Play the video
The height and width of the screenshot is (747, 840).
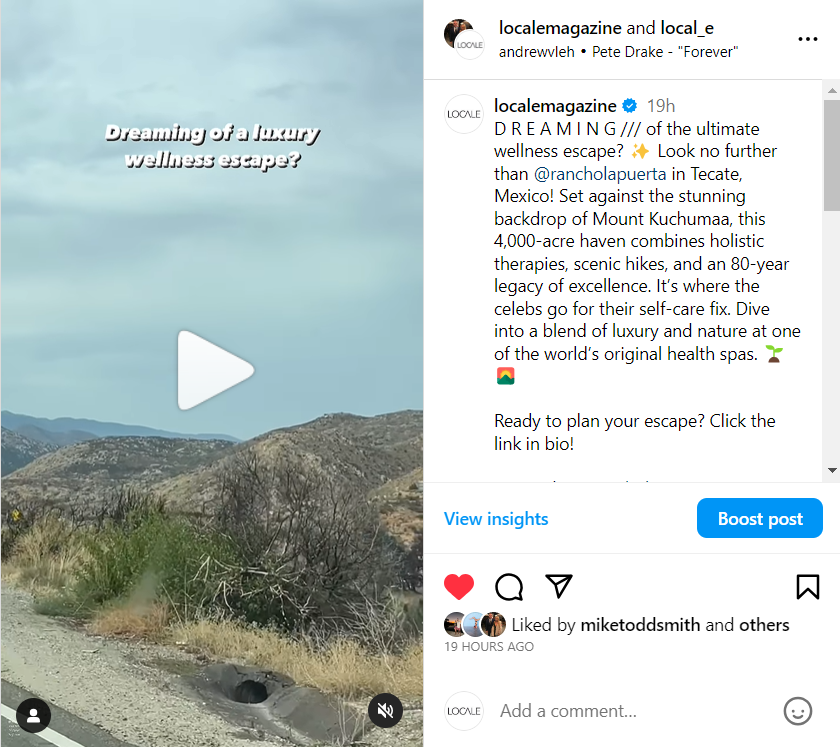(215, 370)
